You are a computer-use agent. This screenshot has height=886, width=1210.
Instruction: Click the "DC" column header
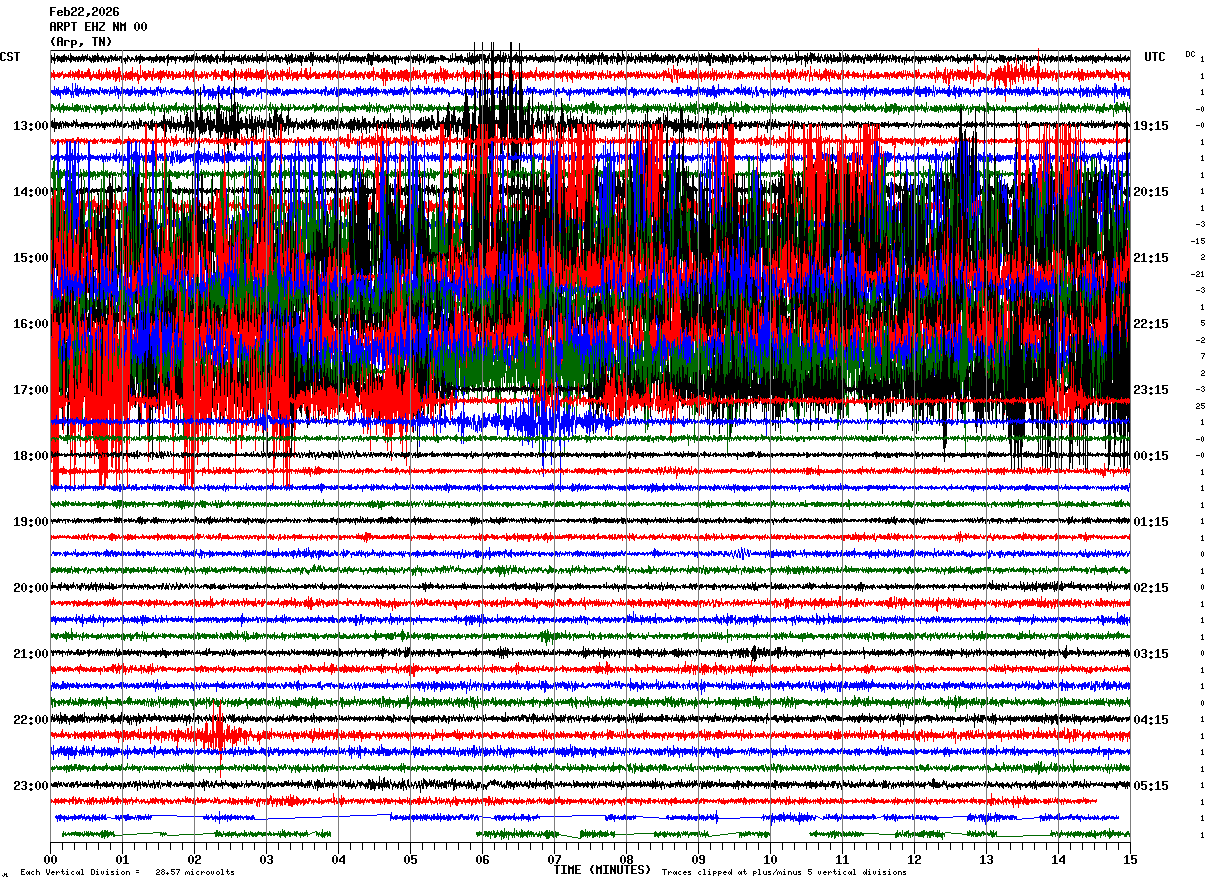click(x=1190, y=54)
